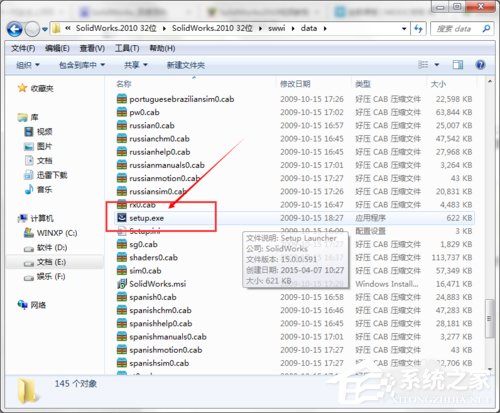Screen dimensions: 500x413
Task: Open the 文档 library
Action: pos(39,161)
